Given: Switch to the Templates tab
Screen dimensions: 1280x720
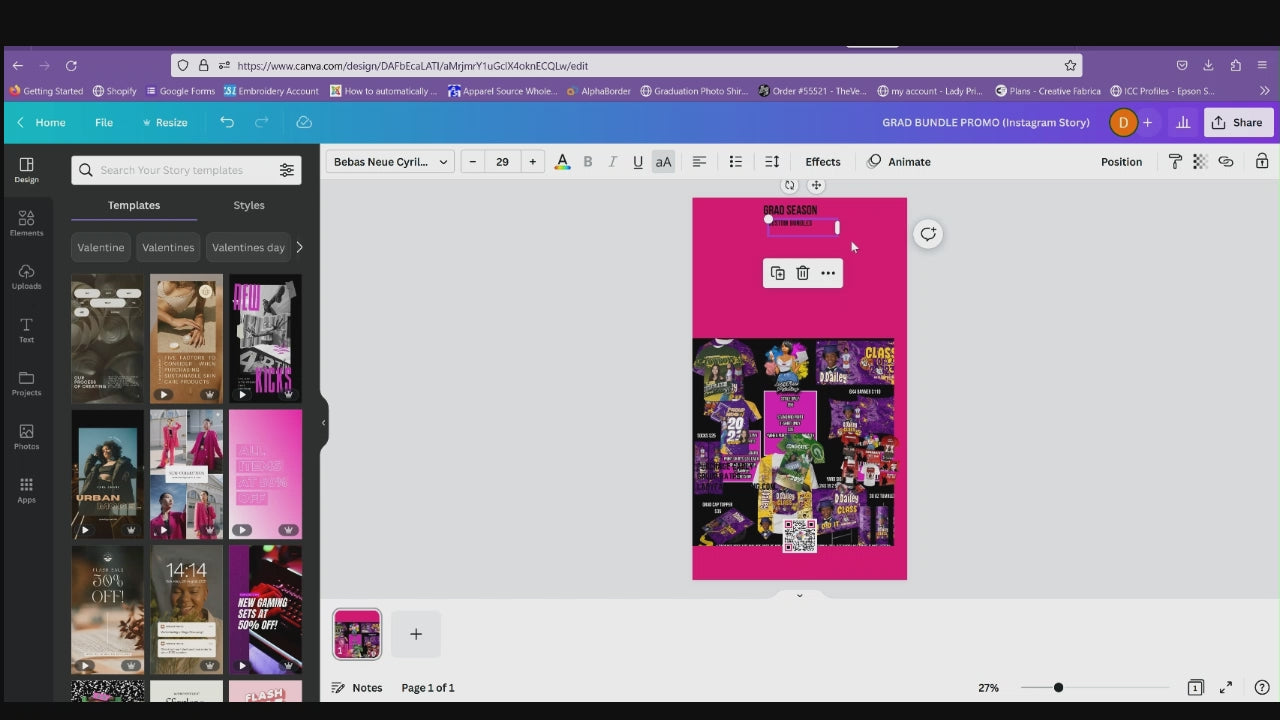Looking at the screenshot, I should tap(134, 205).
